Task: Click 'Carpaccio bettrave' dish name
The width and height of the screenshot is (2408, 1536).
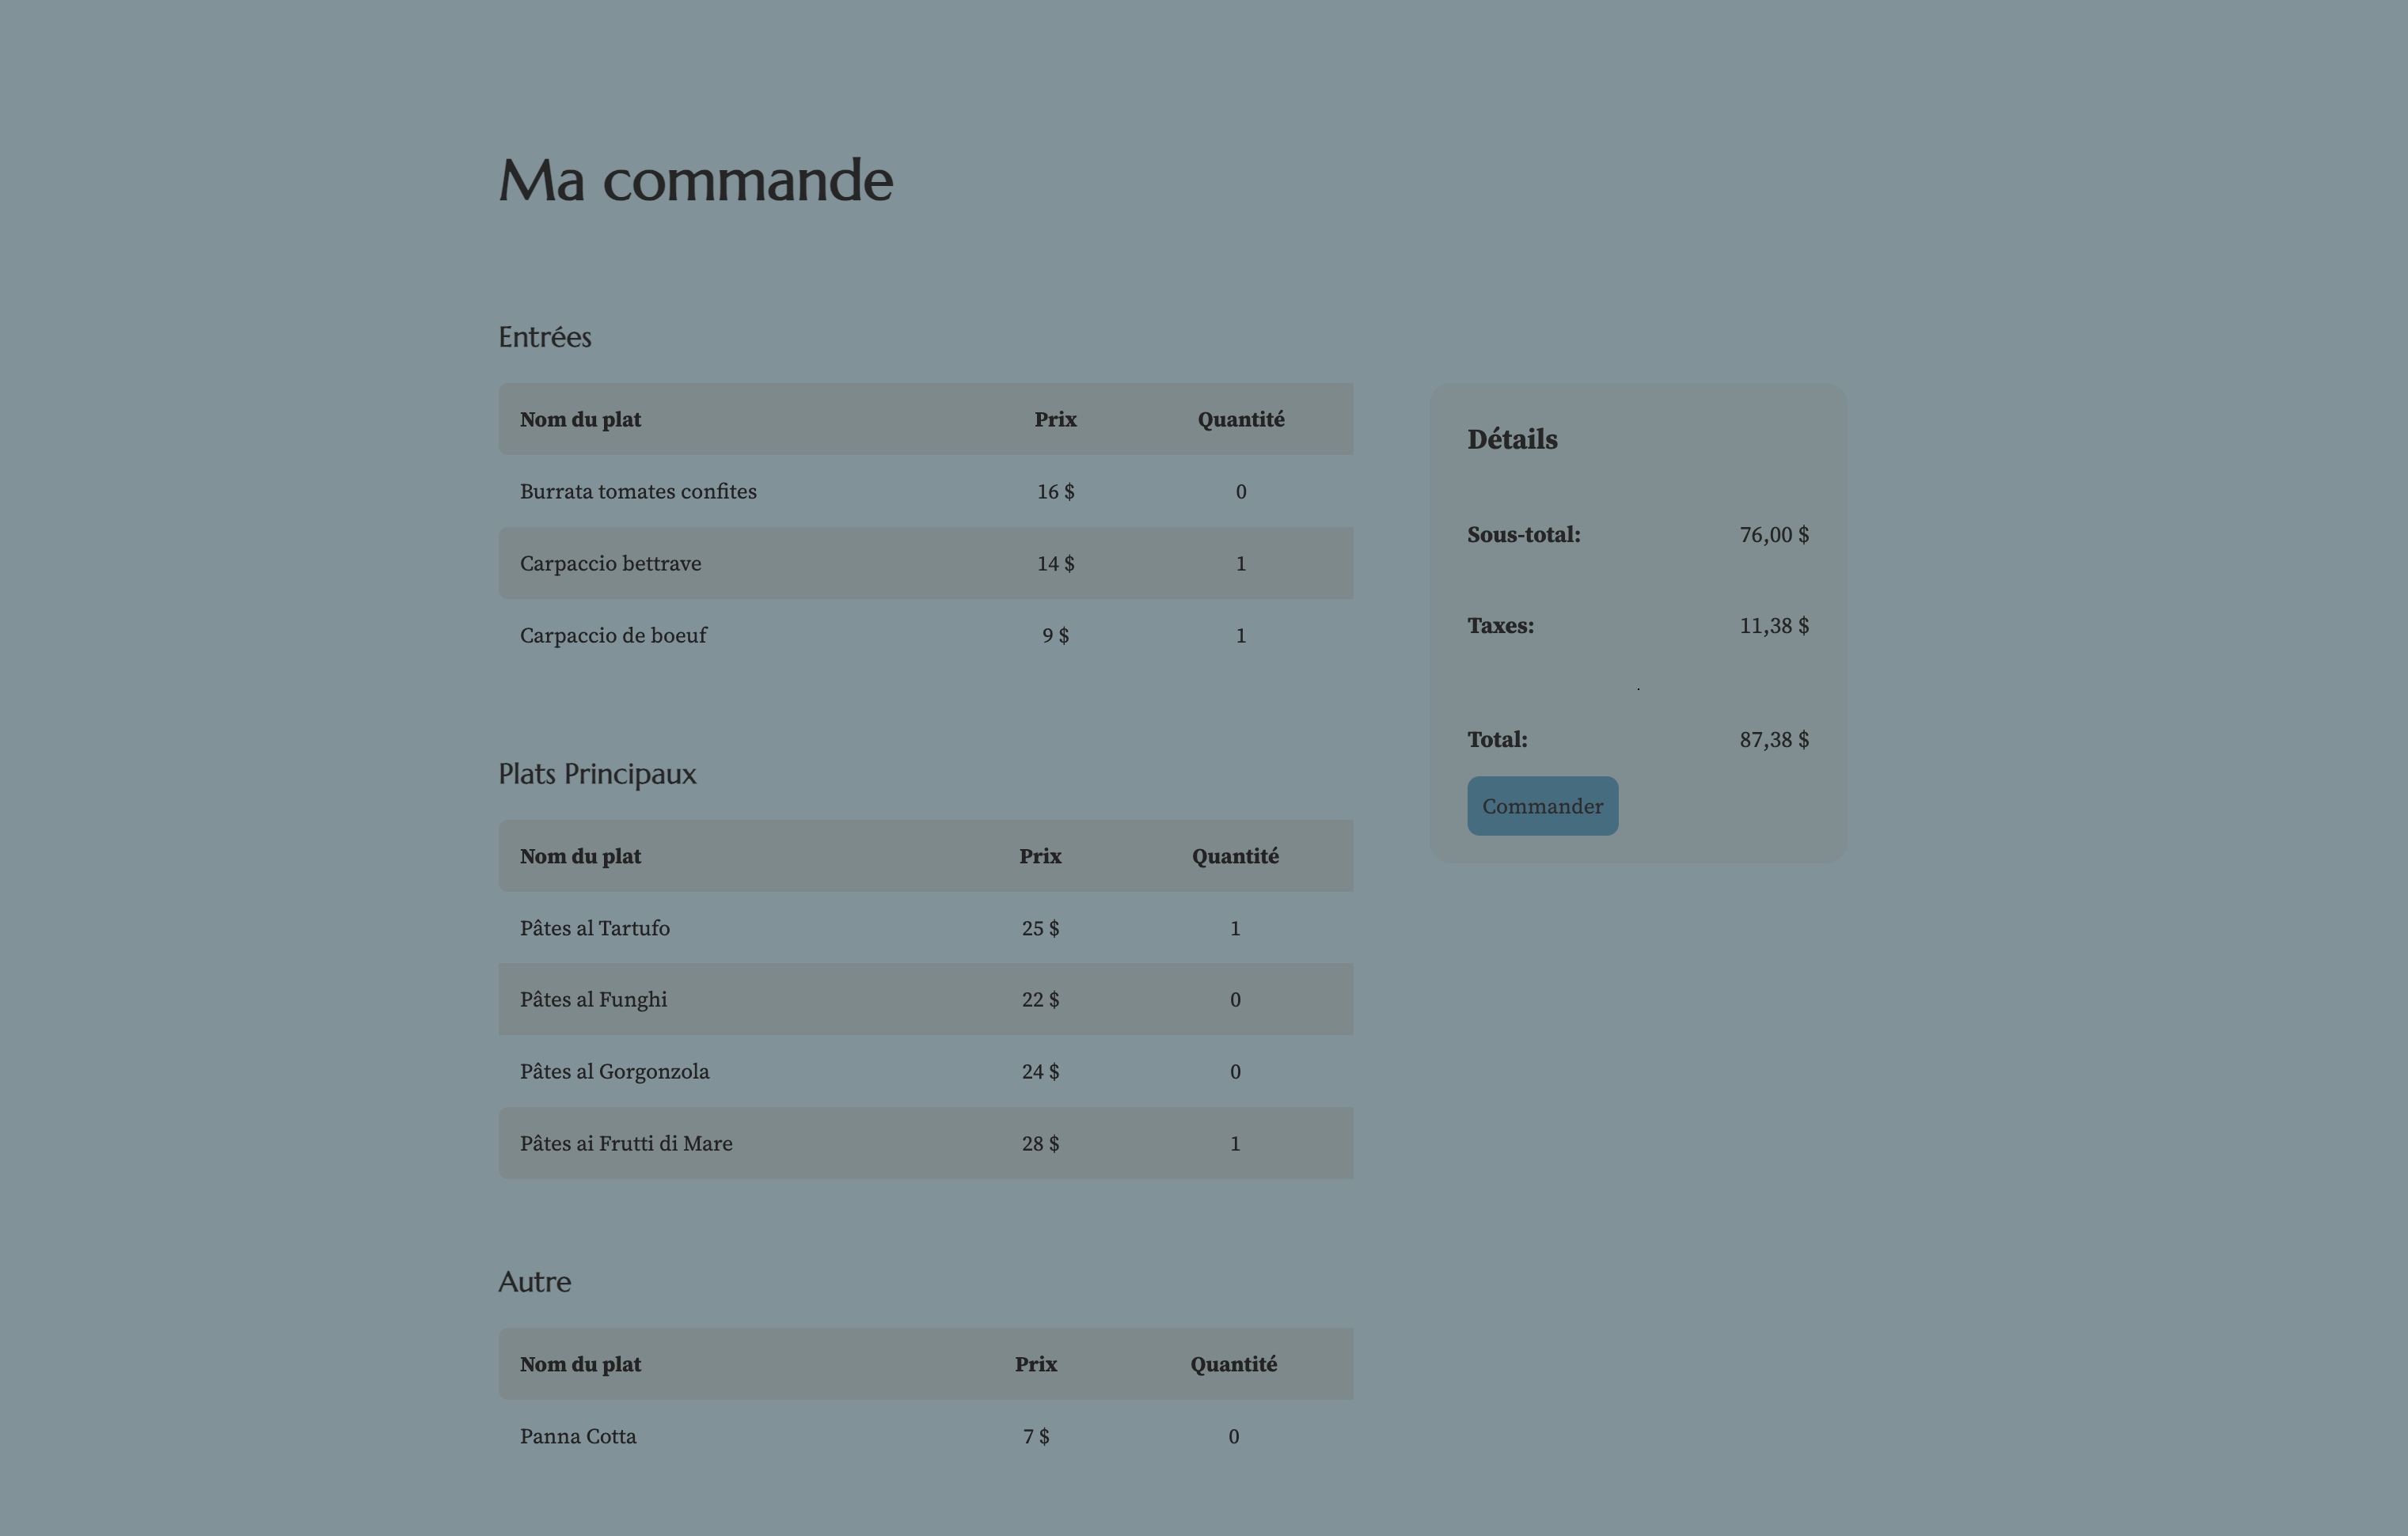Action: (x=610, y=563)
